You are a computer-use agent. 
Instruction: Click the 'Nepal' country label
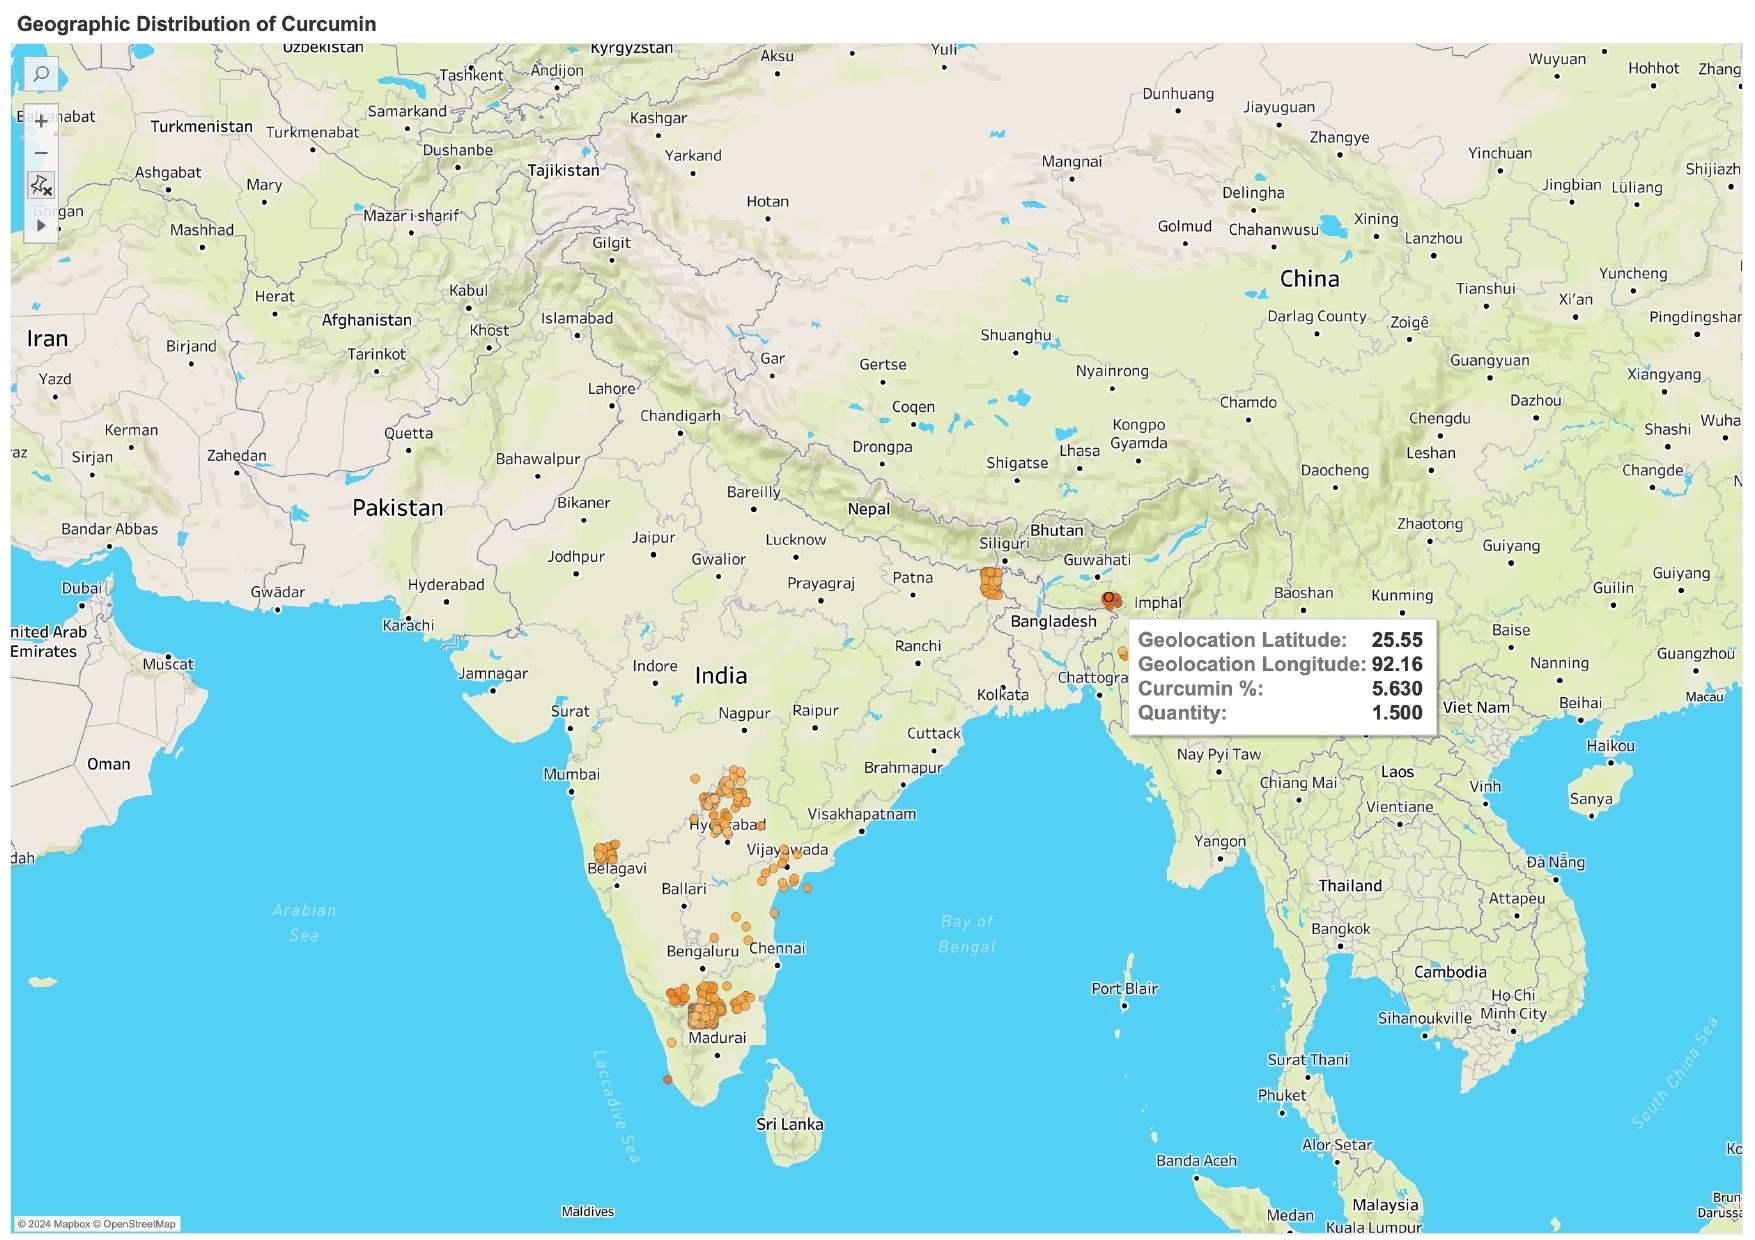[x=869, y=509]
